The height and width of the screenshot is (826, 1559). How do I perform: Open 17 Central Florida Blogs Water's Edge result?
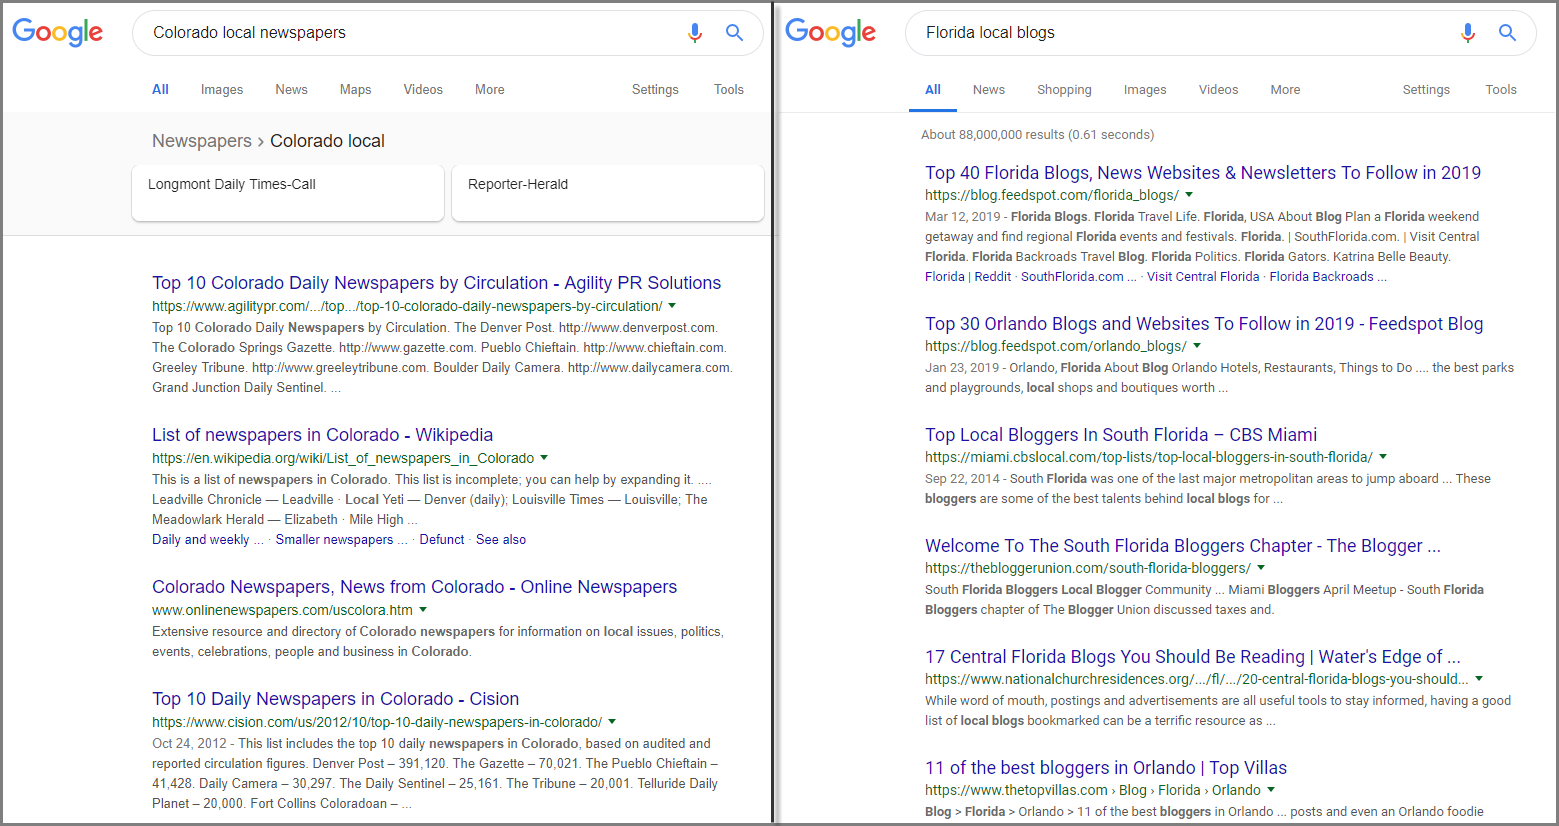point(1193,657)
